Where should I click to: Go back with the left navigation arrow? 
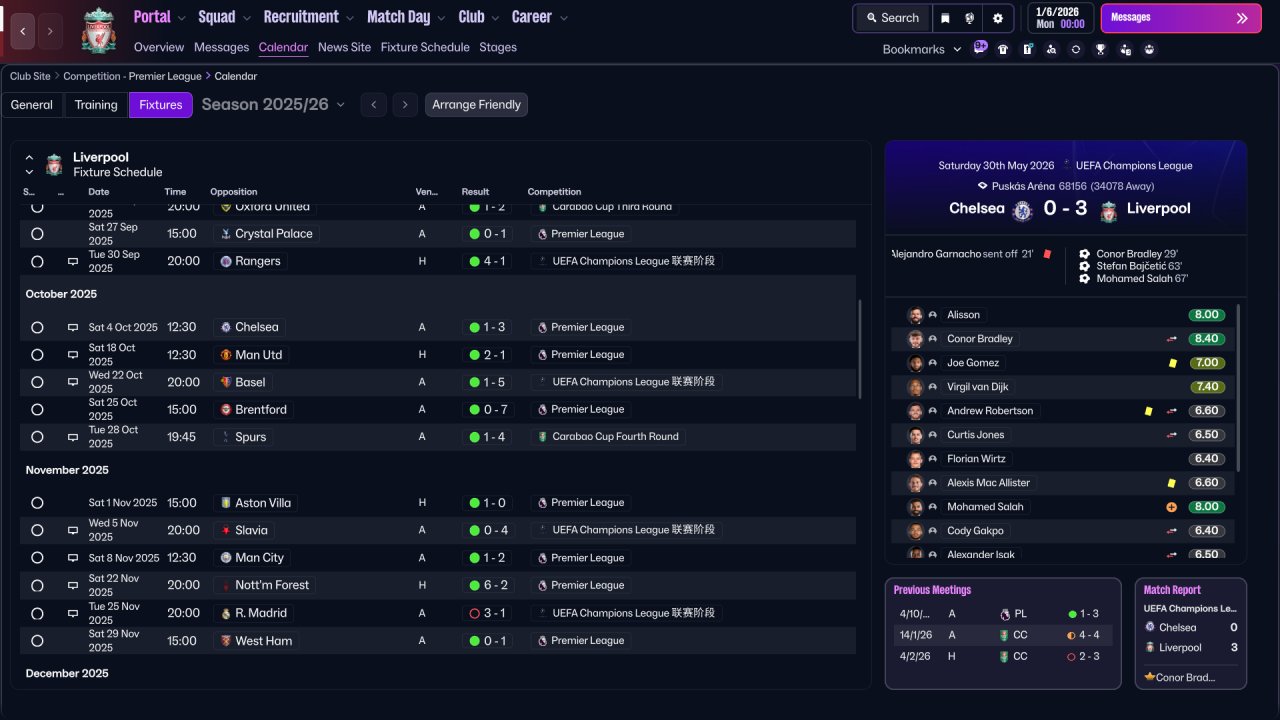pyautogui.click(x=23, y=31)
